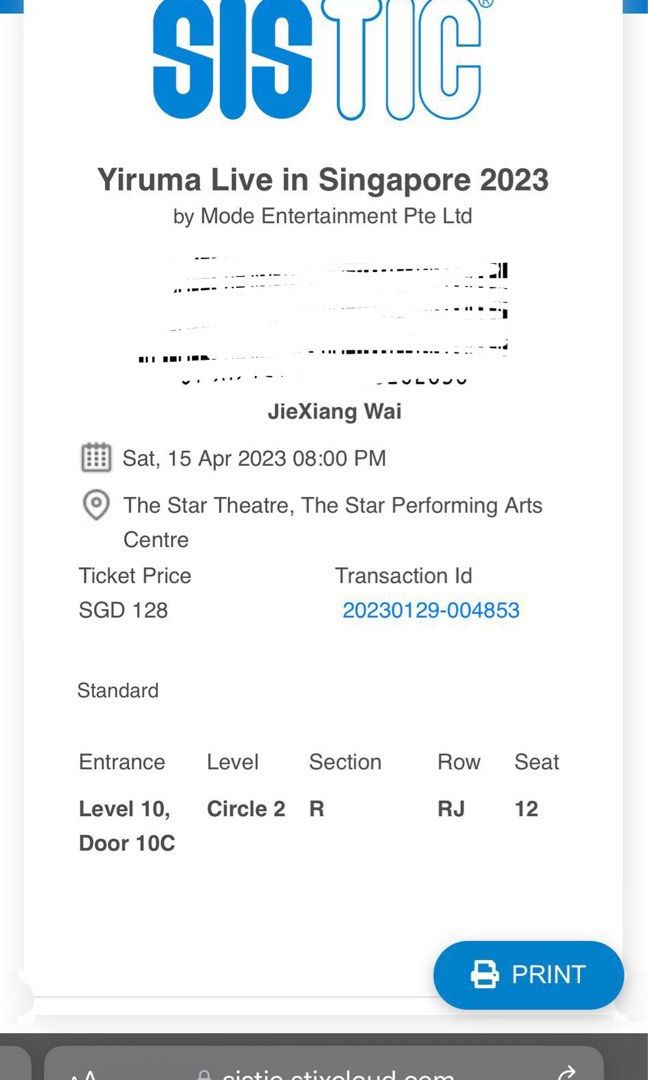Click the seat number 12
This screenshot has height=1080, width=648.
[526, 809]
